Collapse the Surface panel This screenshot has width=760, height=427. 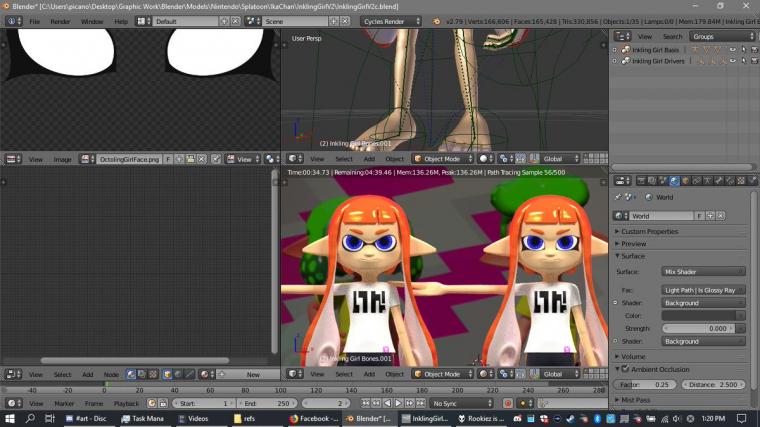pos(630,256)
